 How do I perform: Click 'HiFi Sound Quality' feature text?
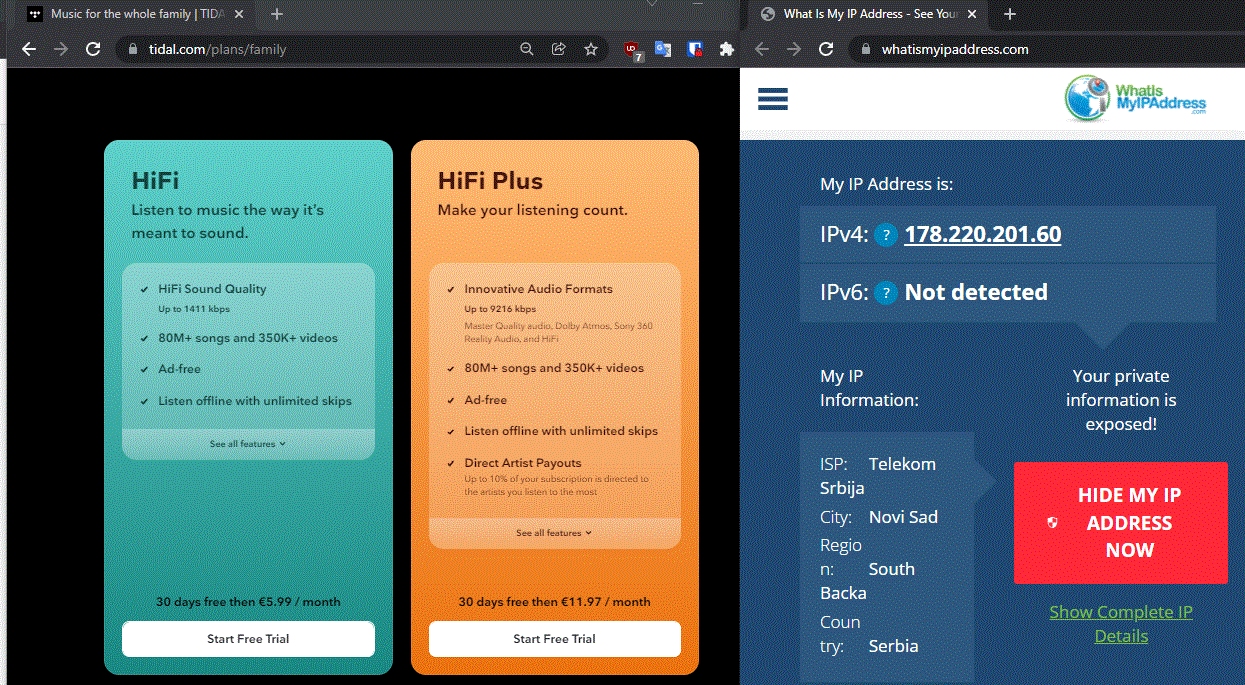click(212, 289)
